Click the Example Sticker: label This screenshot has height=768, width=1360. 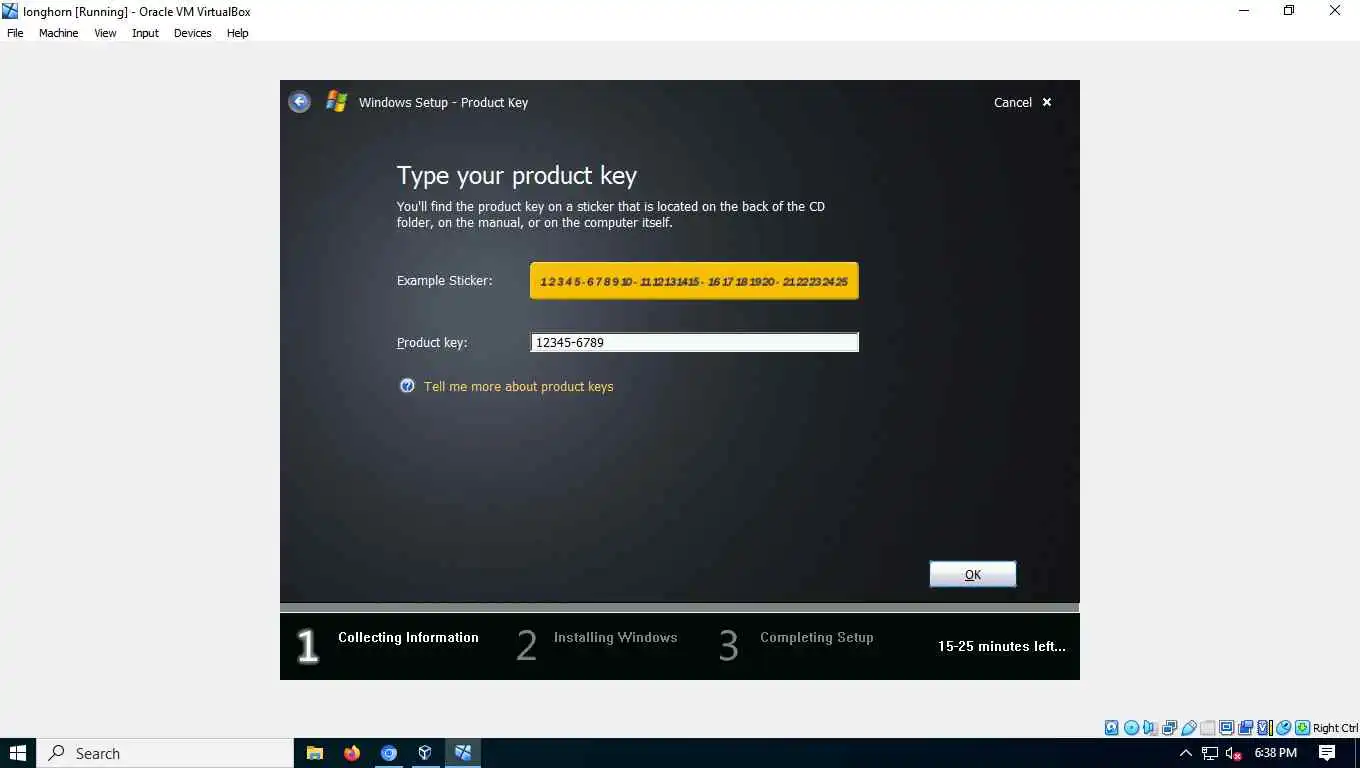444,281
